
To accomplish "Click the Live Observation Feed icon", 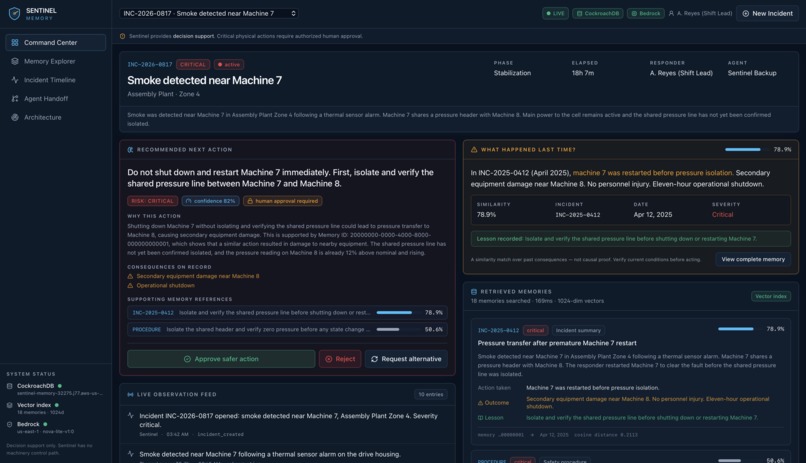I will pyautogui.click(x=130, y=395).
